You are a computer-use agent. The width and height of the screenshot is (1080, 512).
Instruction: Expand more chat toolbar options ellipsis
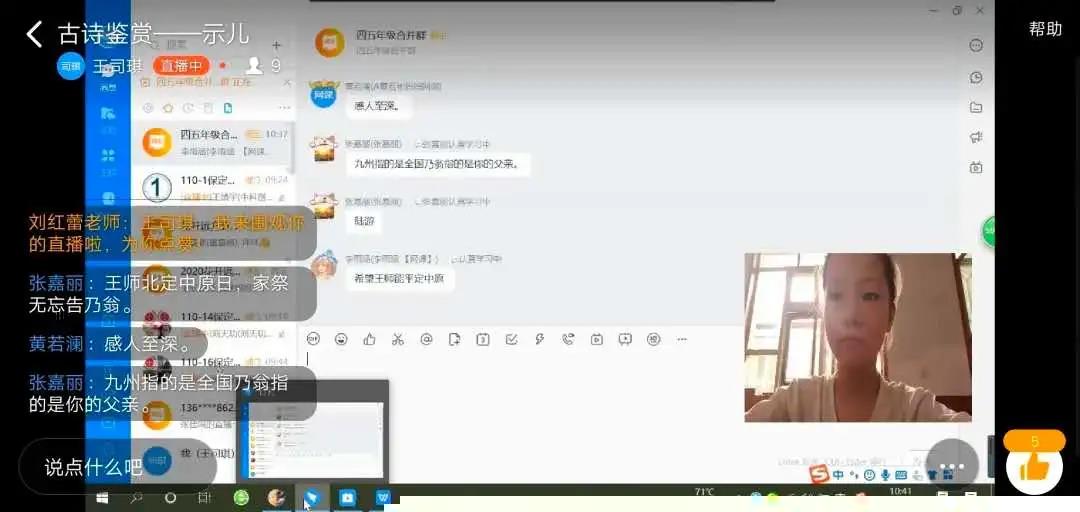point(682,339)
